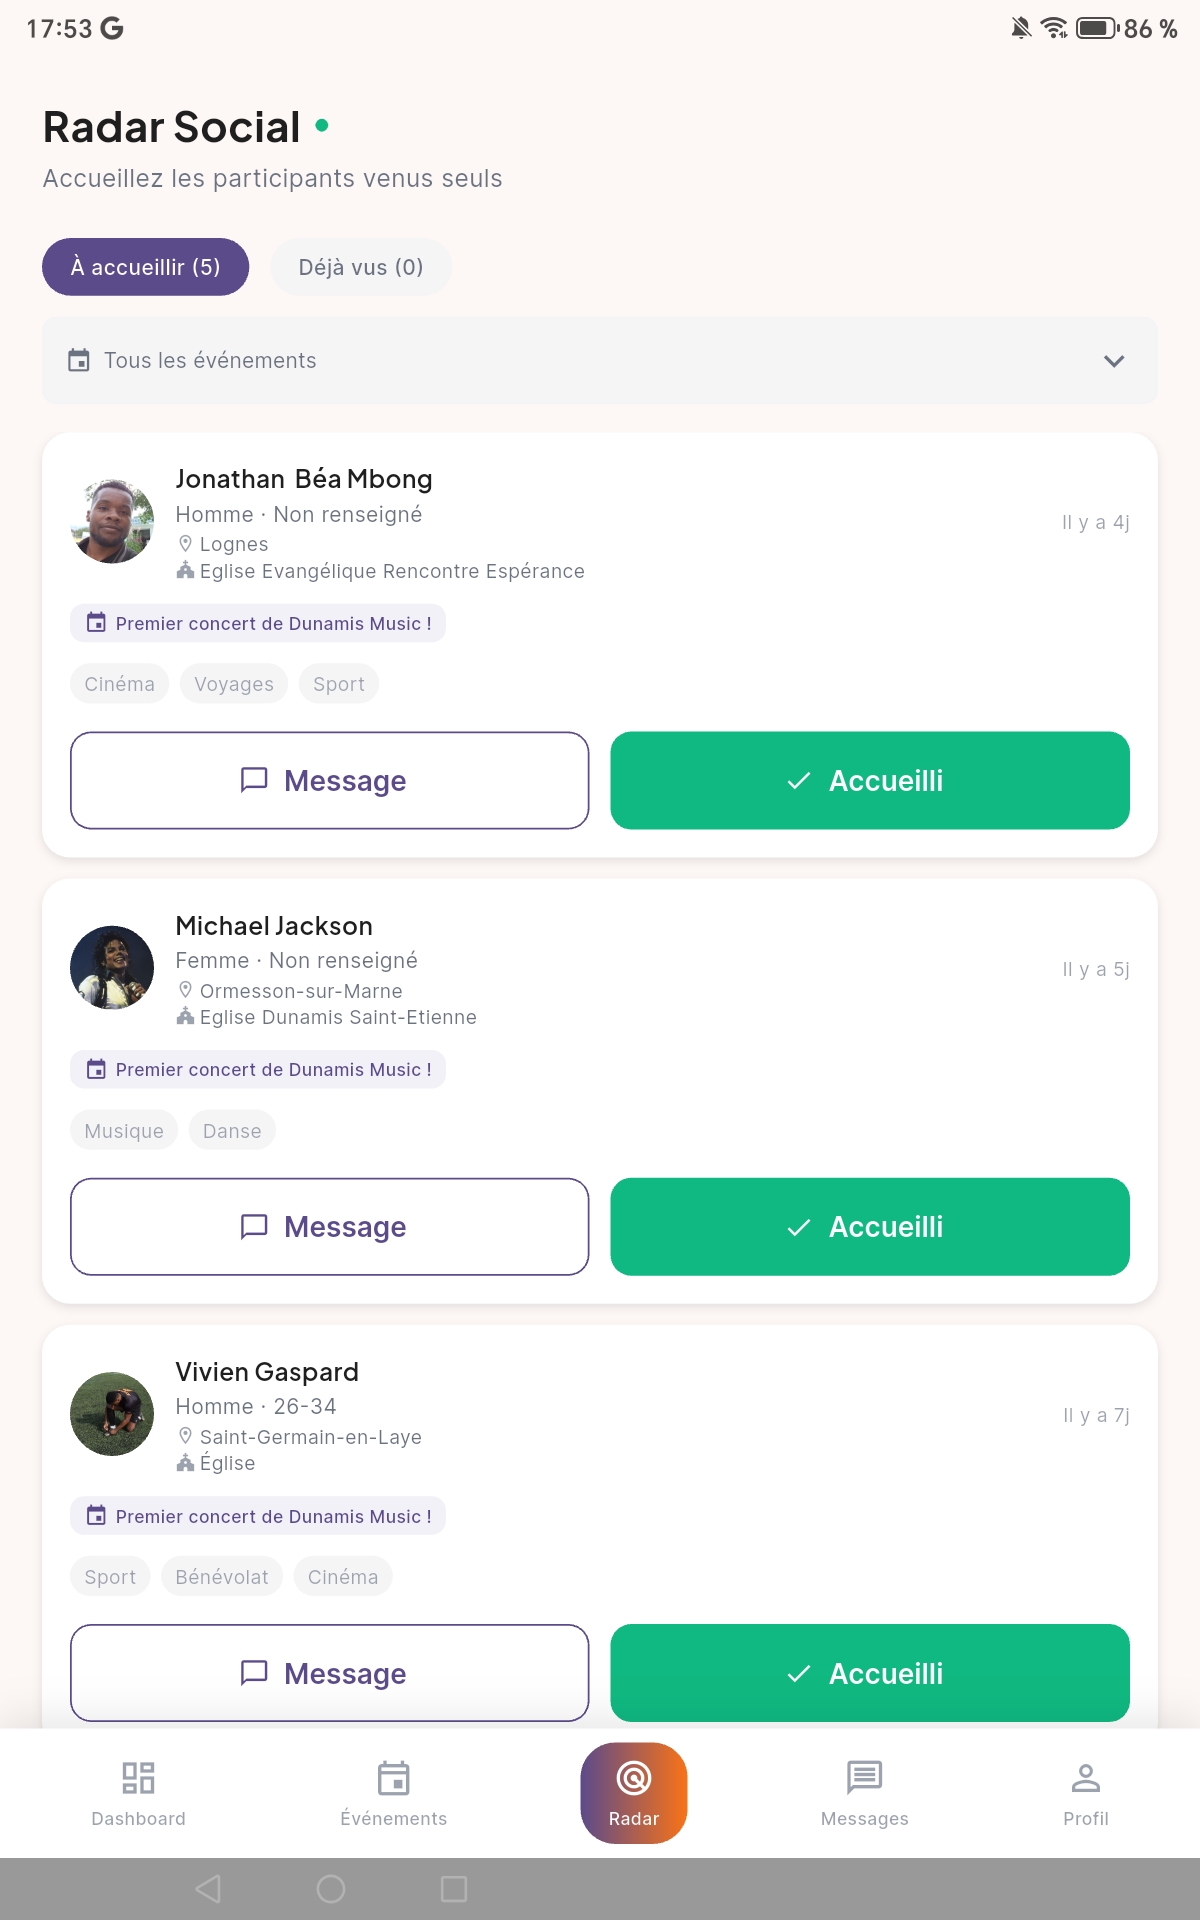Screen dimensions: 1200x1920
Task: Open Vivien Gaspard's profile photo
Action: click(x=111, y=1413)
